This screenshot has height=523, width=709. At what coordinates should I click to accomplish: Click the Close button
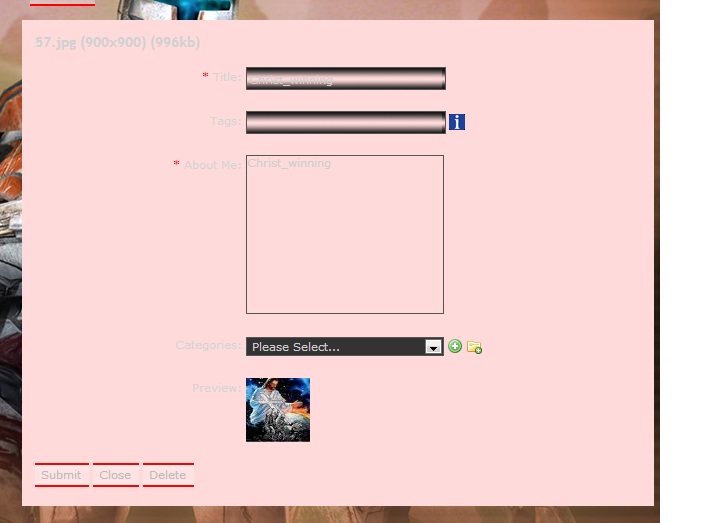[115, 475]
